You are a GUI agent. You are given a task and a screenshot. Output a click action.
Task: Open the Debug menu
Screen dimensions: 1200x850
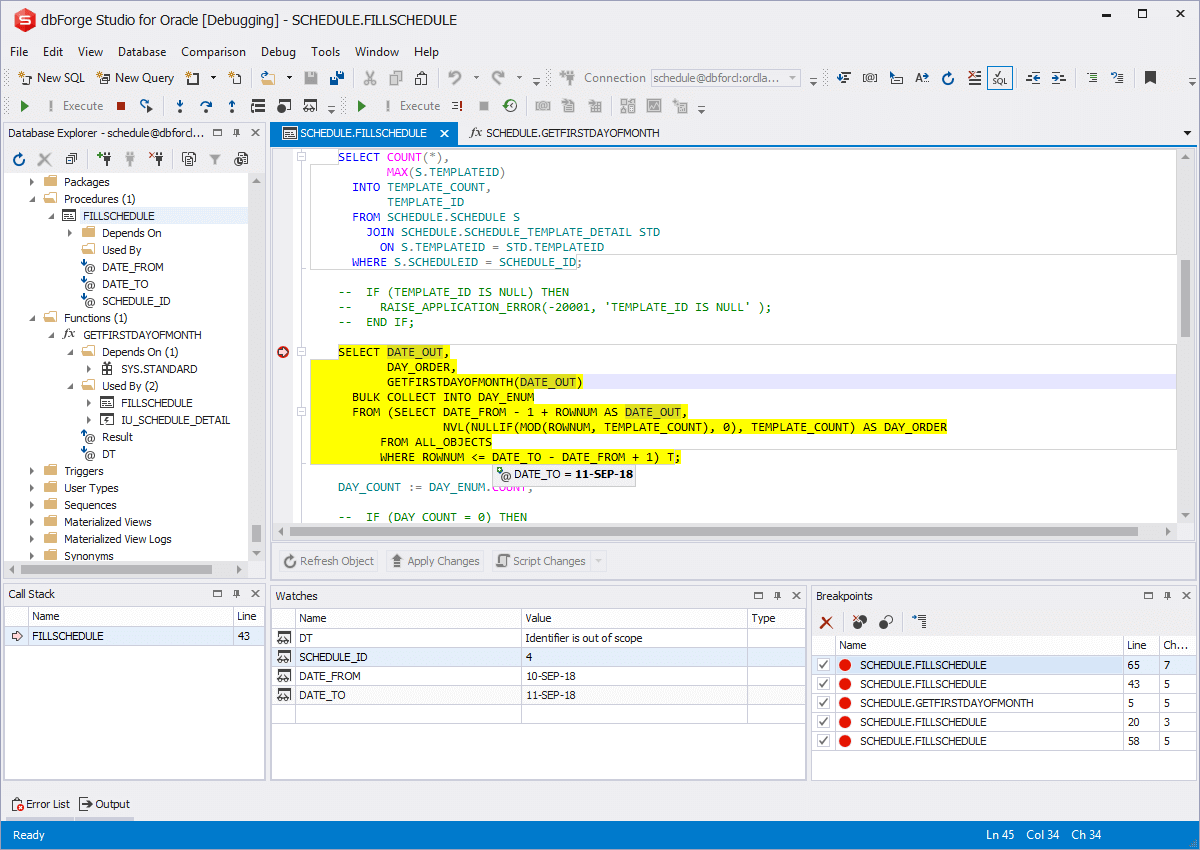click(278, 52)
